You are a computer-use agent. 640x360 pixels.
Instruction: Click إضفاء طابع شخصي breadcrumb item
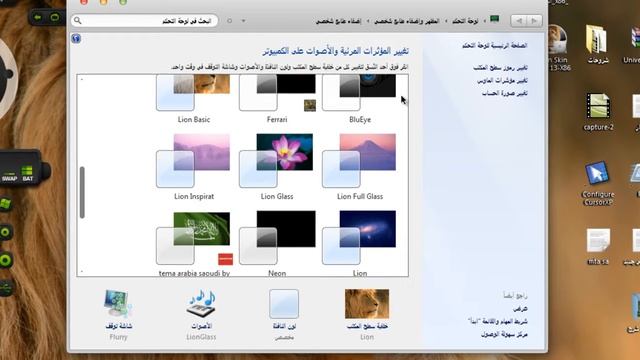tap(338, 21)
